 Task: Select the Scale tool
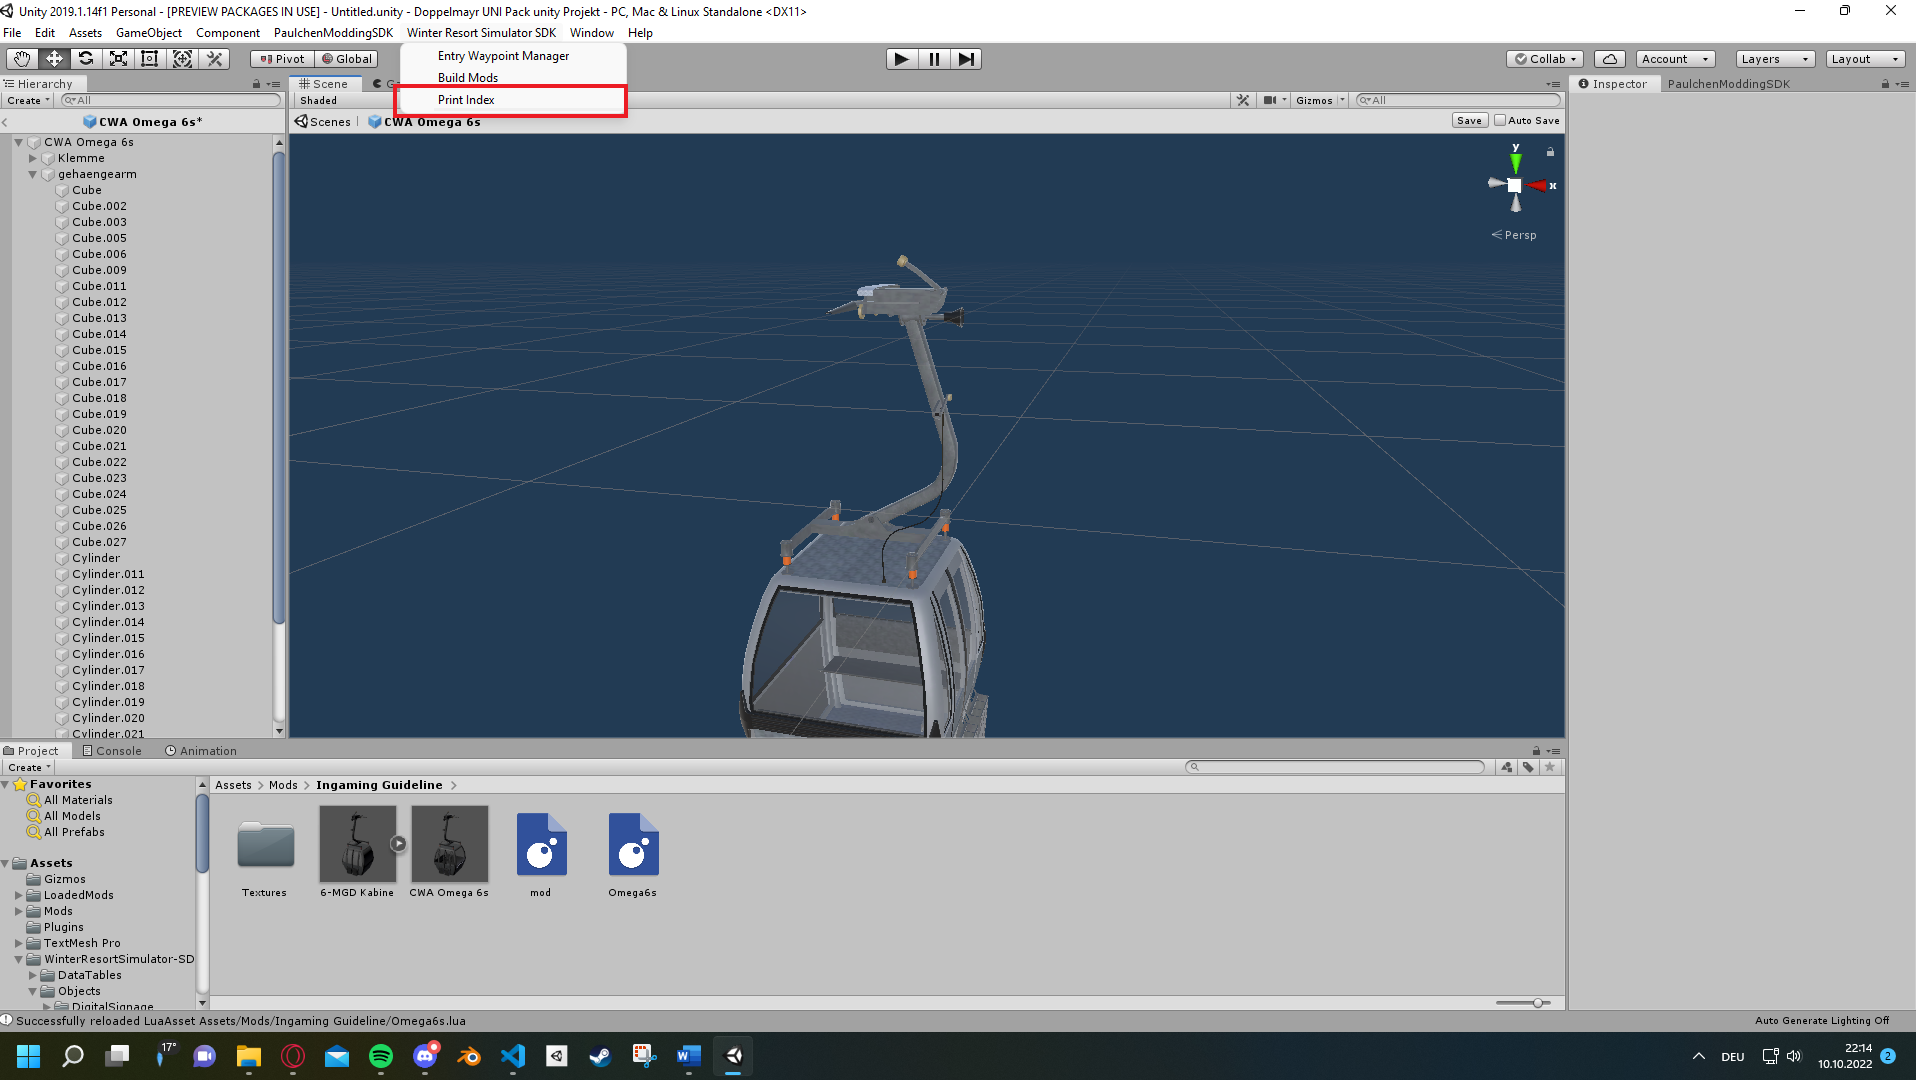(x=118, y=59)
